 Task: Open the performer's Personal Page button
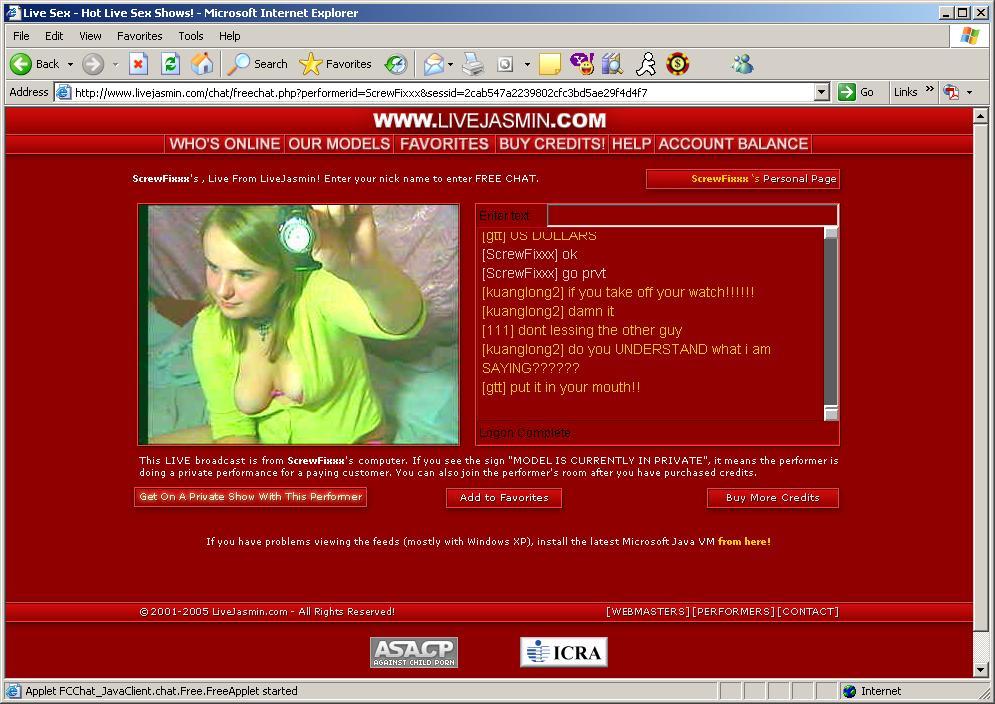pos(742,179)
